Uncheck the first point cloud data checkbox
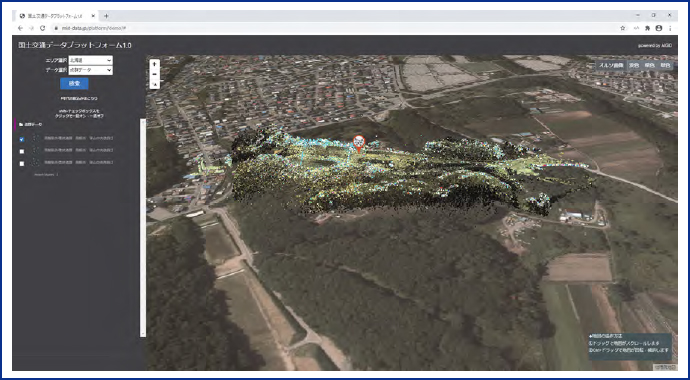This screenshot has height=380, width=690. [x=22, y=139]
